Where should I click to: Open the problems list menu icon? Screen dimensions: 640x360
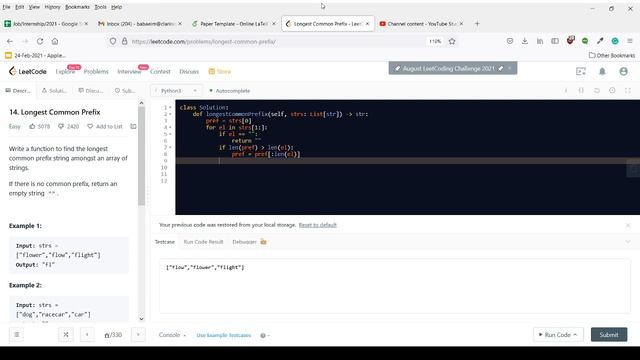[x=17, y=335]
